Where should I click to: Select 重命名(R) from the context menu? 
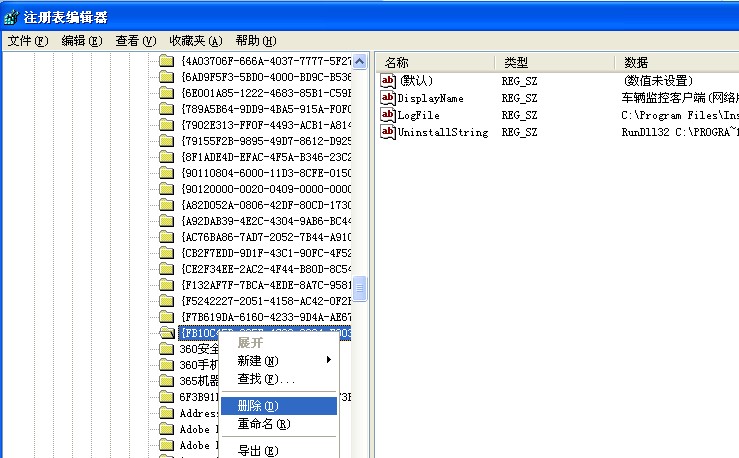pos(263,424)
